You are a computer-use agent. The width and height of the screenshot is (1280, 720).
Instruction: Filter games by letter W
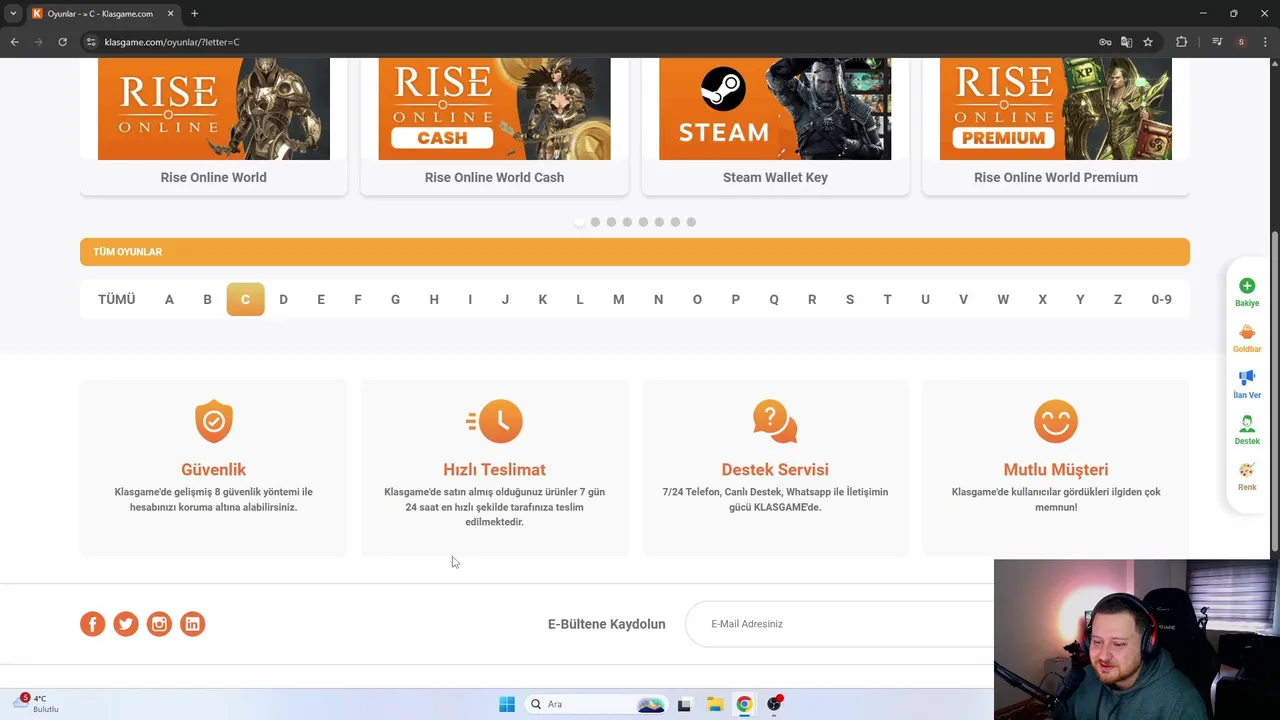pos(1003,299)
